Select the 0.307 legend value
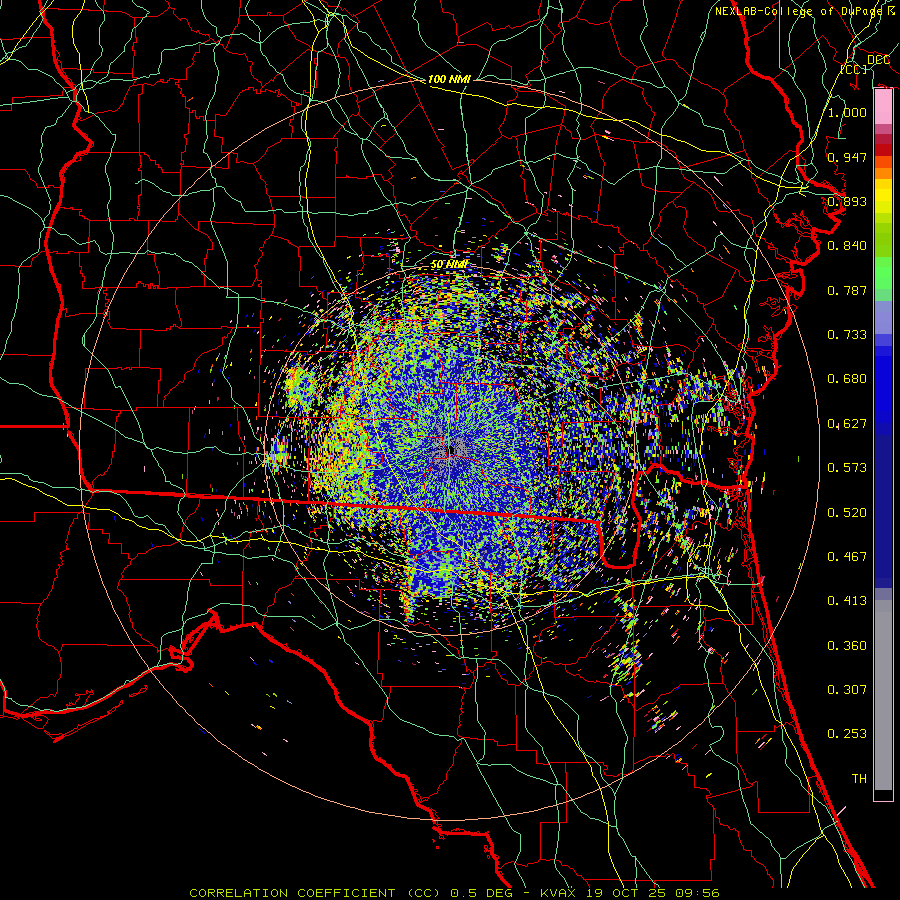The image size is (900, 900). [x=847, y=690]
